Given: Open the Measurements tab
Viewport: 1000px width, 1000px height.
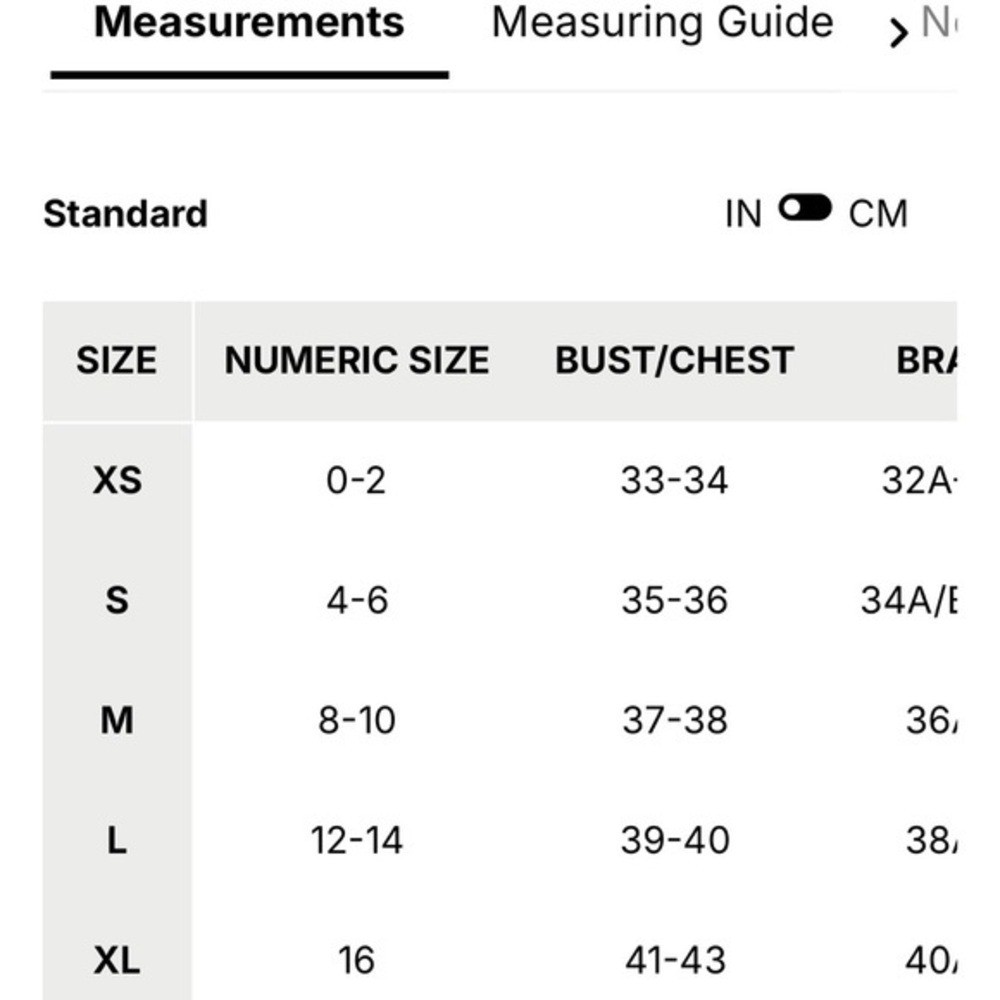Looking at the screenshot, I should pyautogui.click(x=249, y=23).
